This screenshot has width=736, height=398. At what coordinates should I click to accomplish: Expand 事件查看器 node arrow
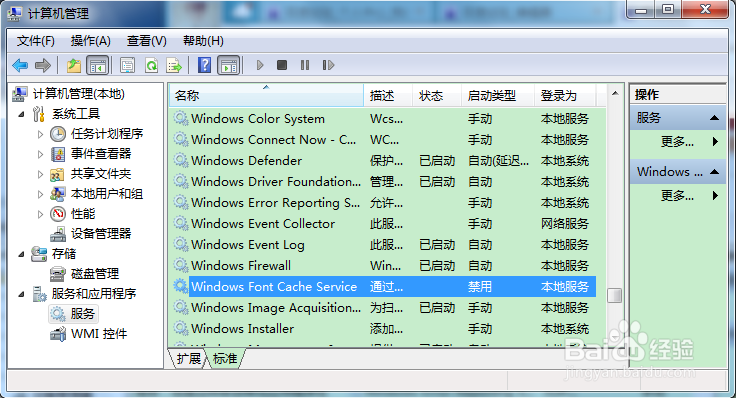(x=40, y=154)
